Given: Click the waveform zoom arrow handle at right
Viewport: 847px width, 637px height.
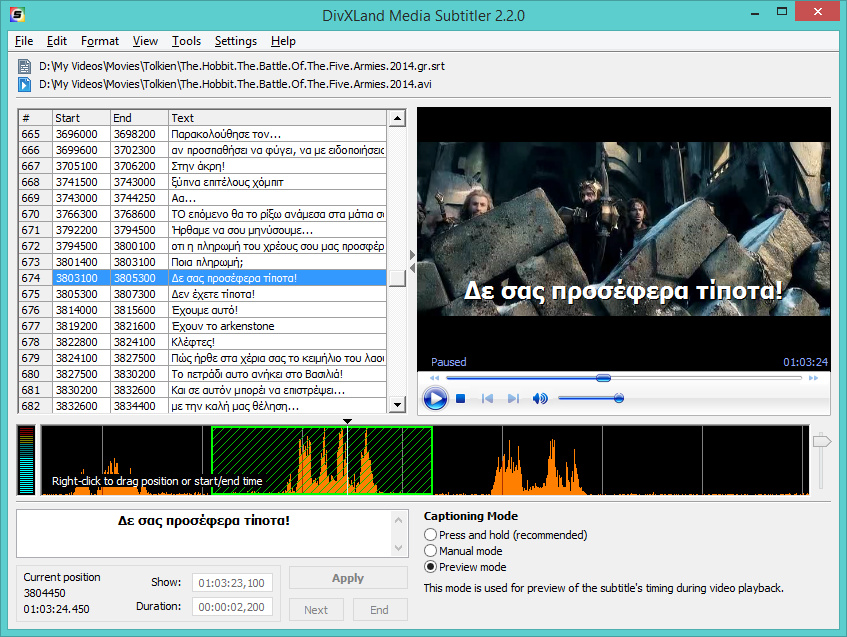Looking at the screenshot, I should click(821, 441).
